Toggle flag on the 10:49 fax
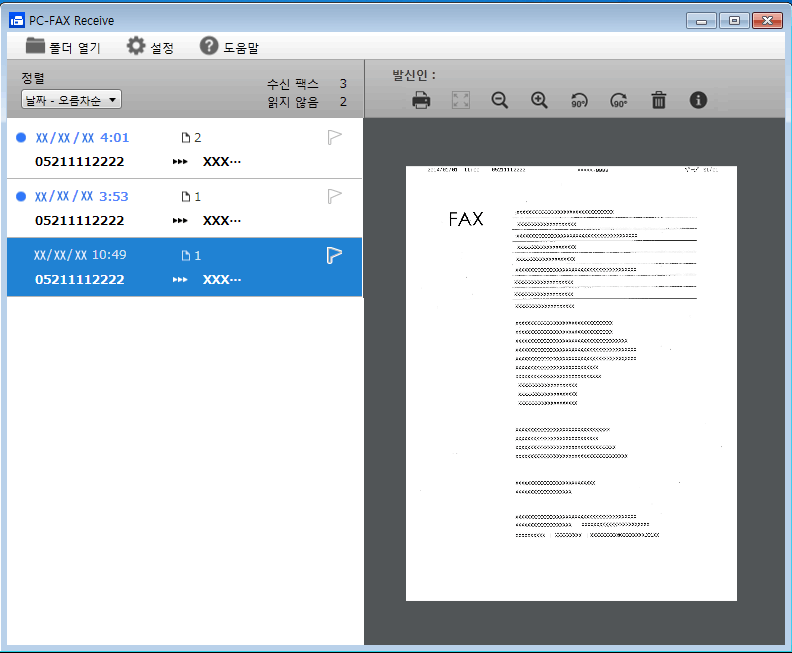The image size is (792, 653). click(x=334, y=256)
